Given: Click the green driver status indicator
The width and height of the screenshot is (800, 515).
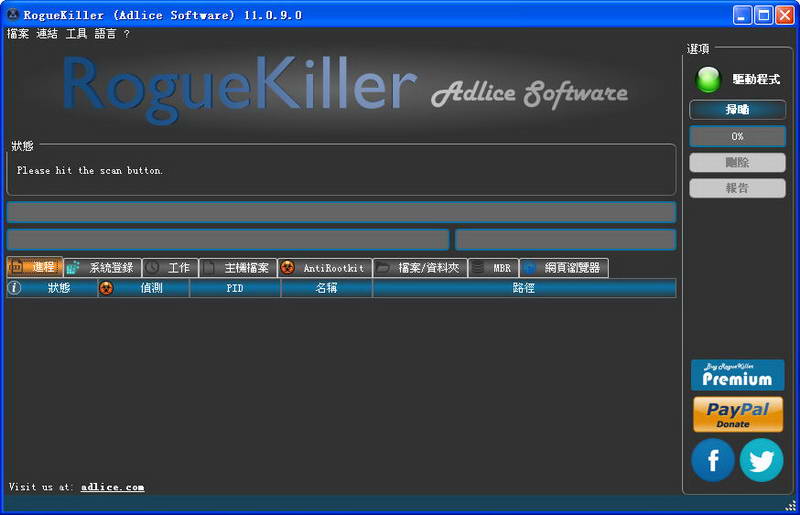Looking at the screenshot, I should pos(708,79).
